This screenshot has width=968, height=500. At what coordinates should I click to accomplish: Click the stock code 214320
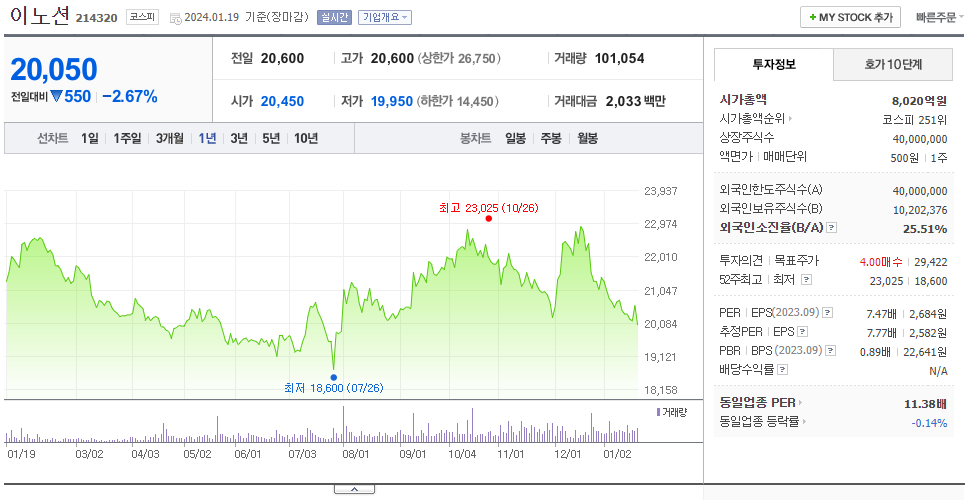click(x=96, y=19)
